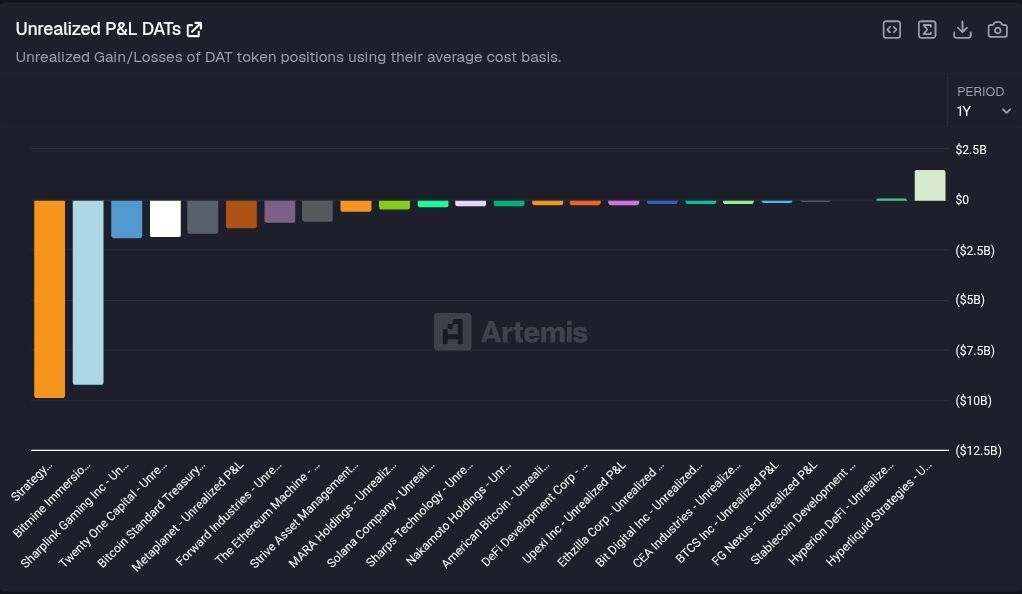Screen dimensions: 1022x594
Task: Click the Nakamoto Holdings axis label
Action: tap(459, 514)
